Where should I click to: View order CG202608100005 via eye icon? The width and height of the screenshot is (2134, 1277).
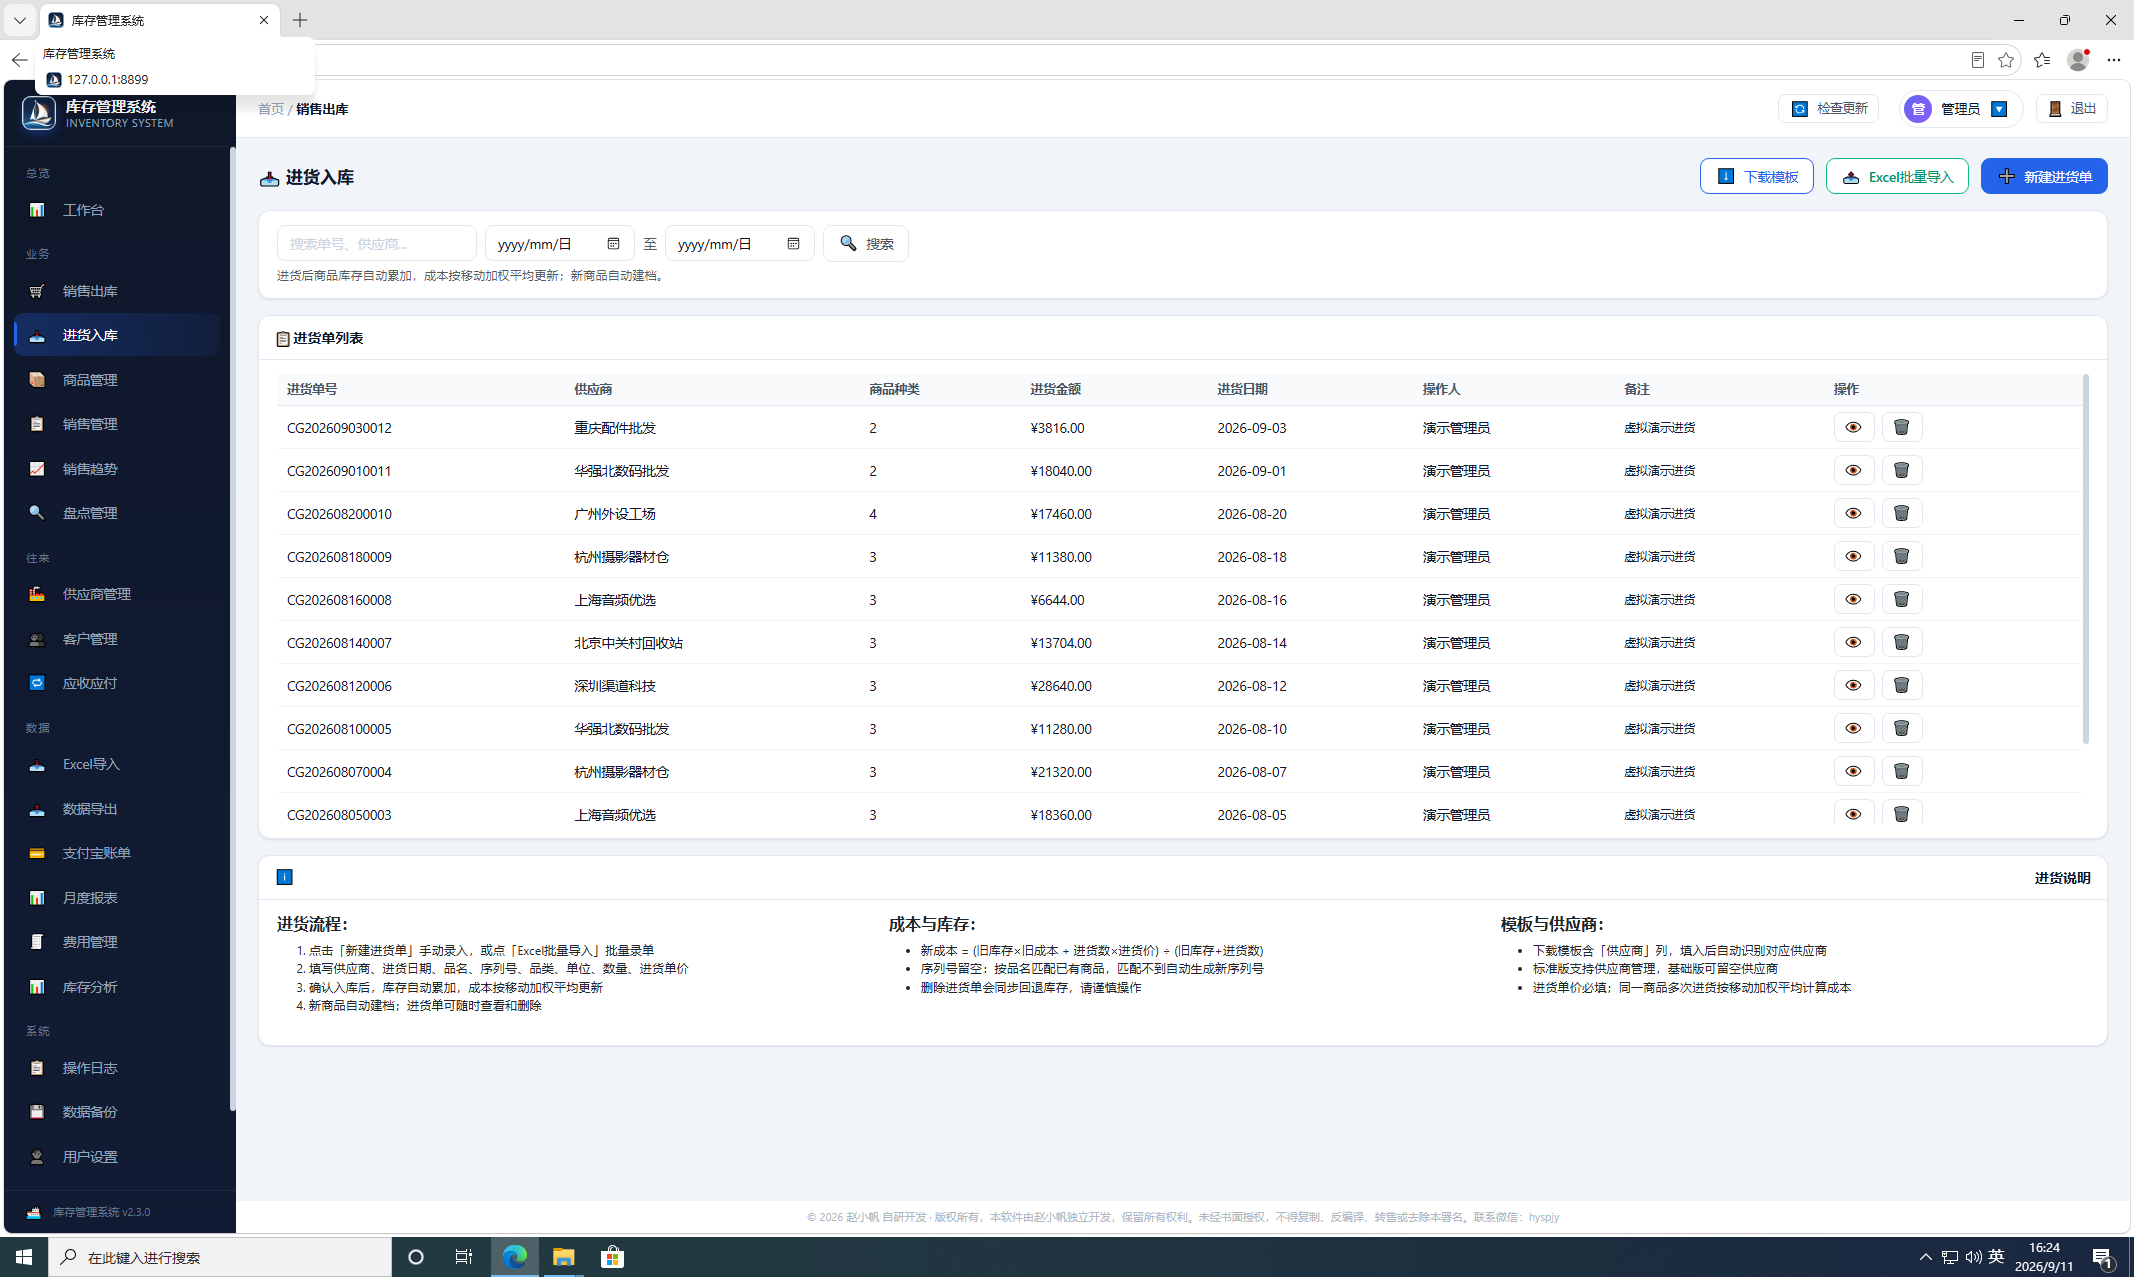pos(1853,728)
